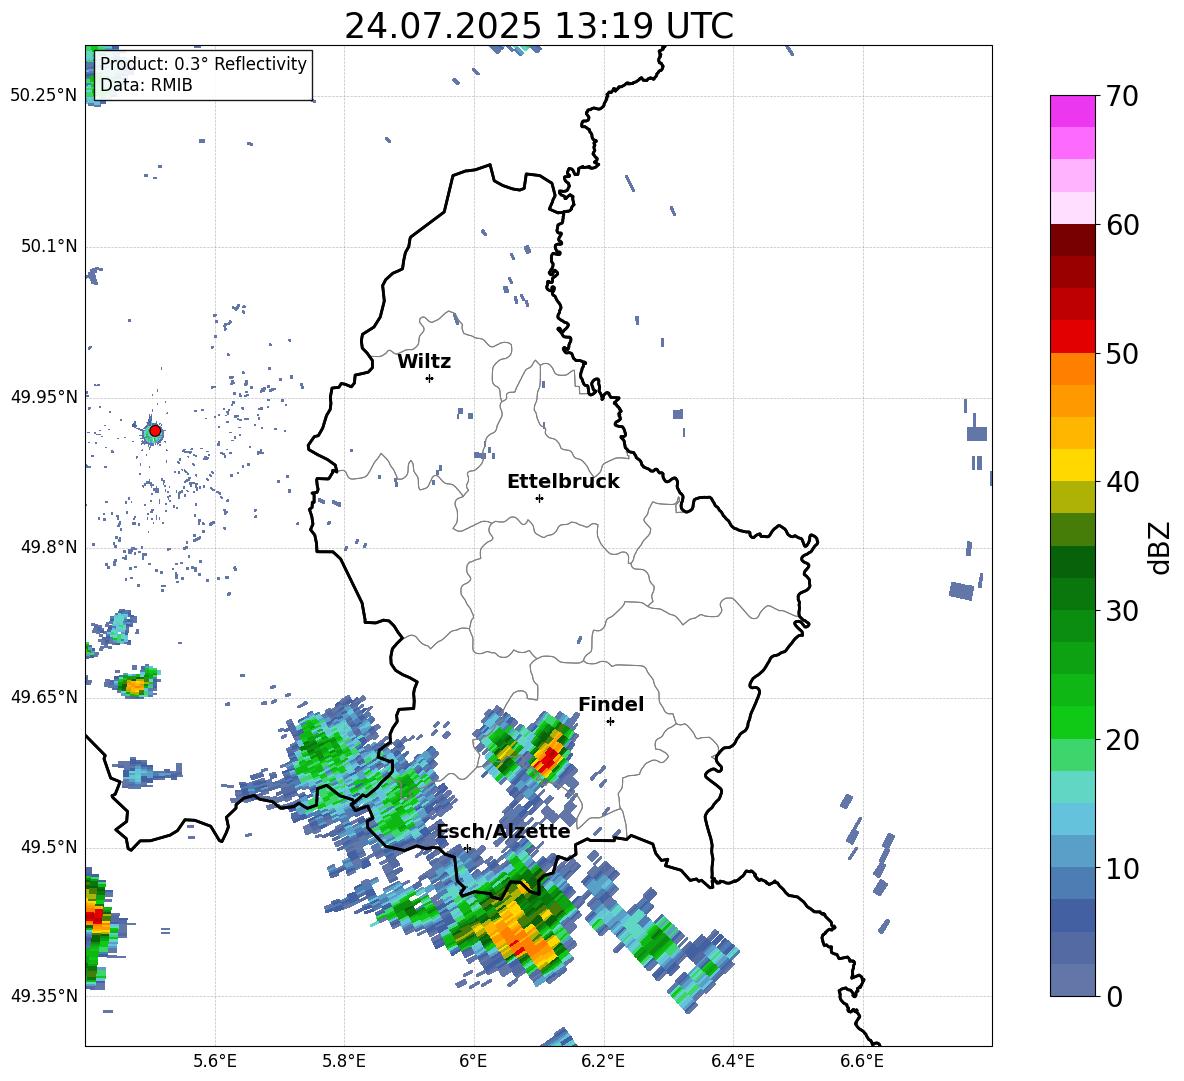1184x1081 pixels.
Task: Click the 49.8°N latitude label
Action: pos(49,547)
